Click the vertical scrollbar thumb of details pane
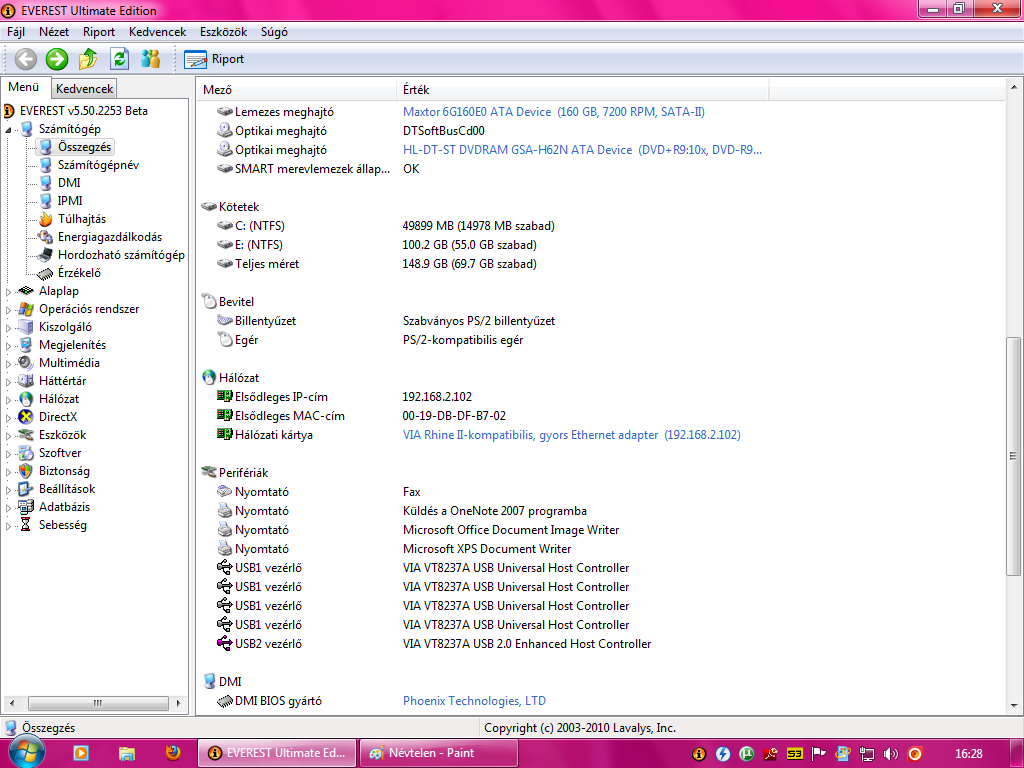Viewport: 1024px width, 768px height. point(1014,455)
